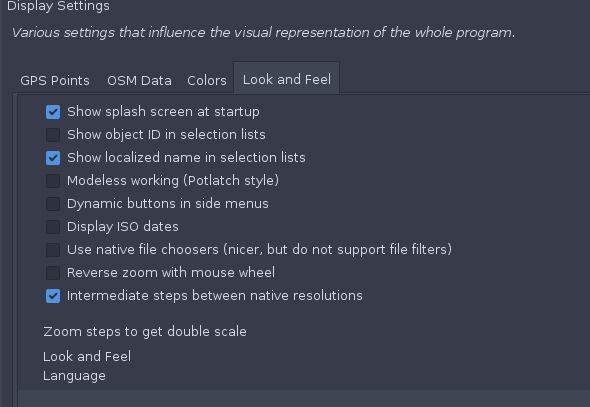Click the Zoom steps to get double scale label
The image size is (590, 407).
pos(145,332)
